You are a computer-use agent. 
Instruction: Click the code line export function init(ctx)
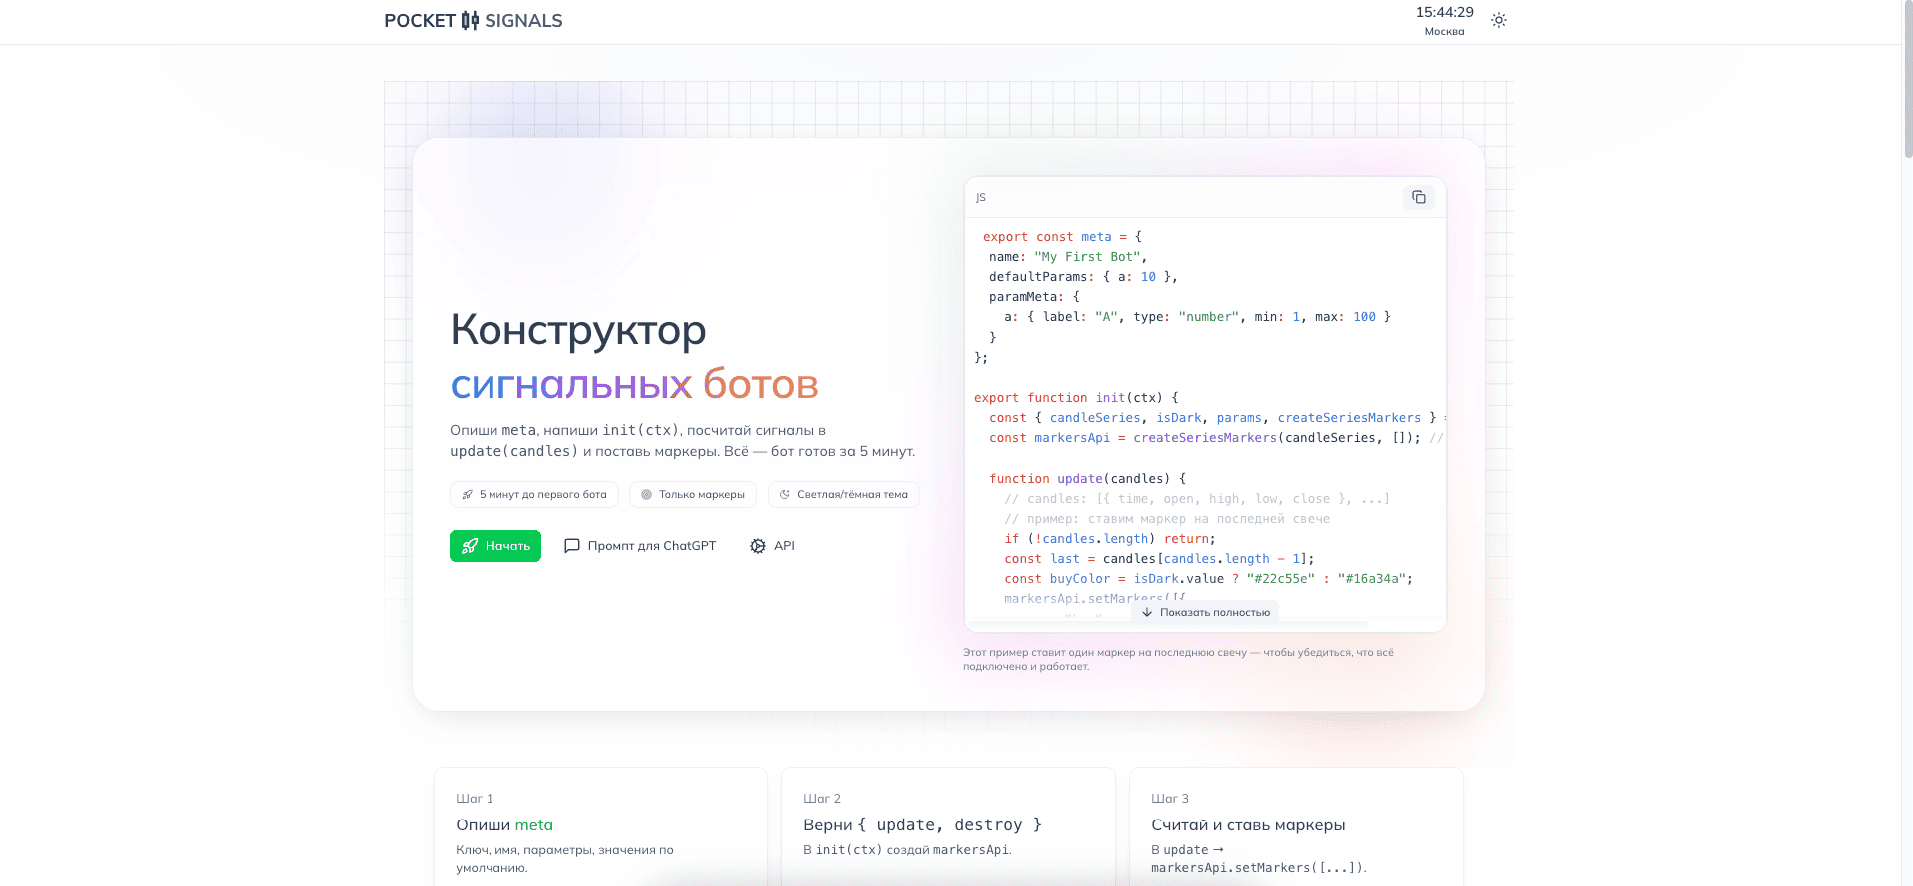[x=1076, y=398]
